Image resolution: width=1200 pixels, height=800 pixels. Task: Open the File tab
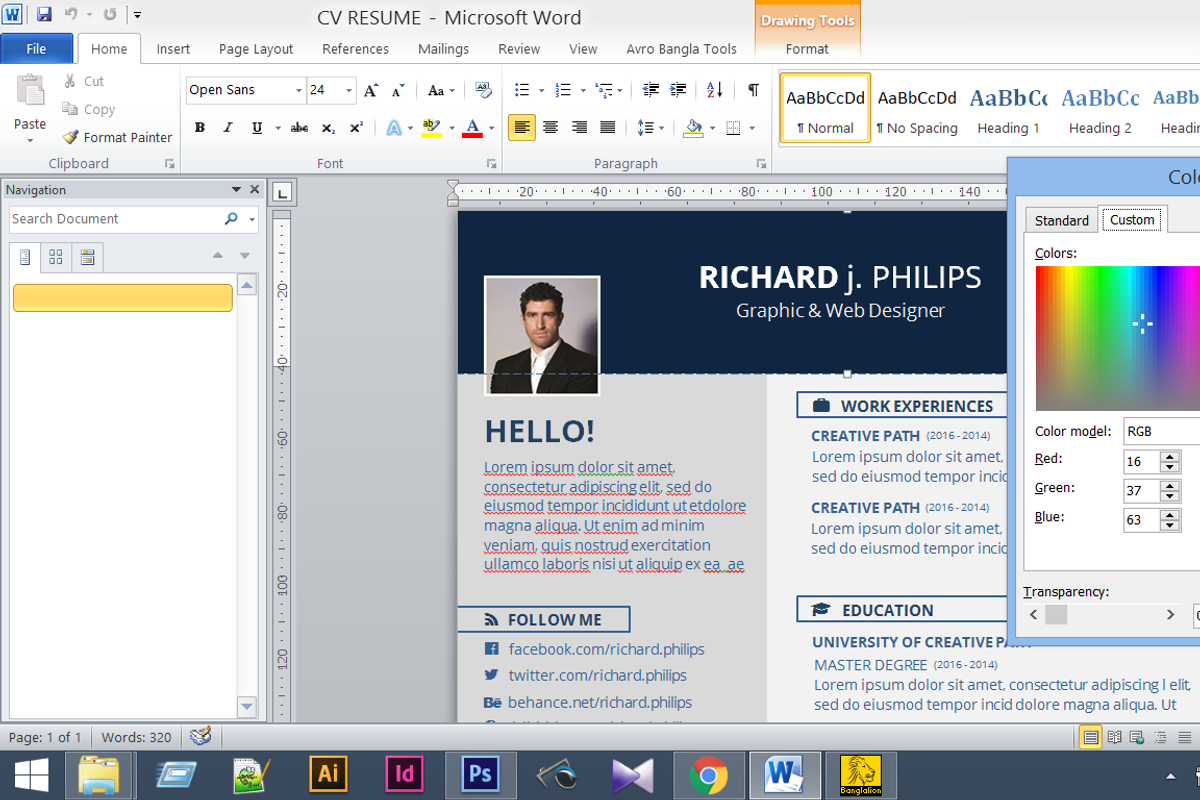click(x=36, y=48)
